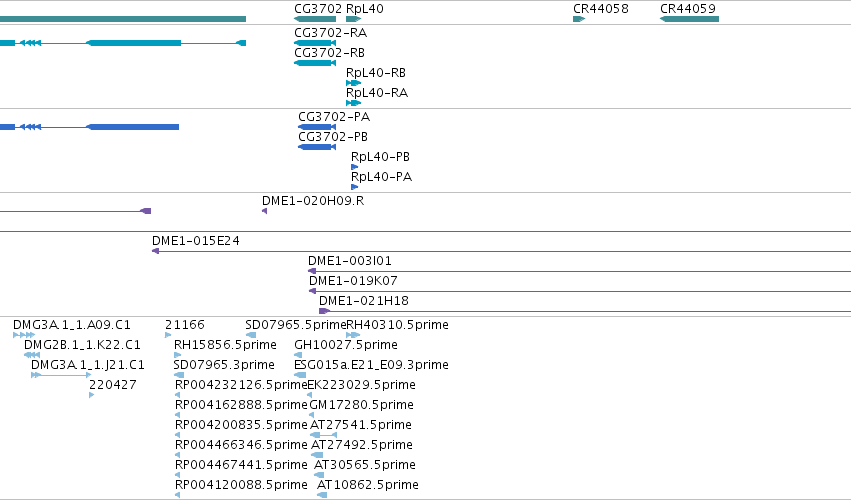851x500 pixels.
Task: Click the RH15856.5prime label
Action: tap(225, 345)
